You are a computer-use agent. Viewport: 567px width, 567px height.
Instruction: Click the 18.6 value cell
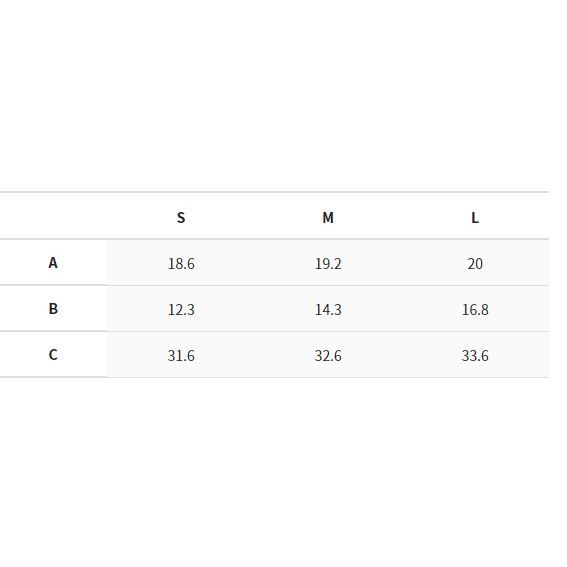pyautogui.click(x=181, y=263)
